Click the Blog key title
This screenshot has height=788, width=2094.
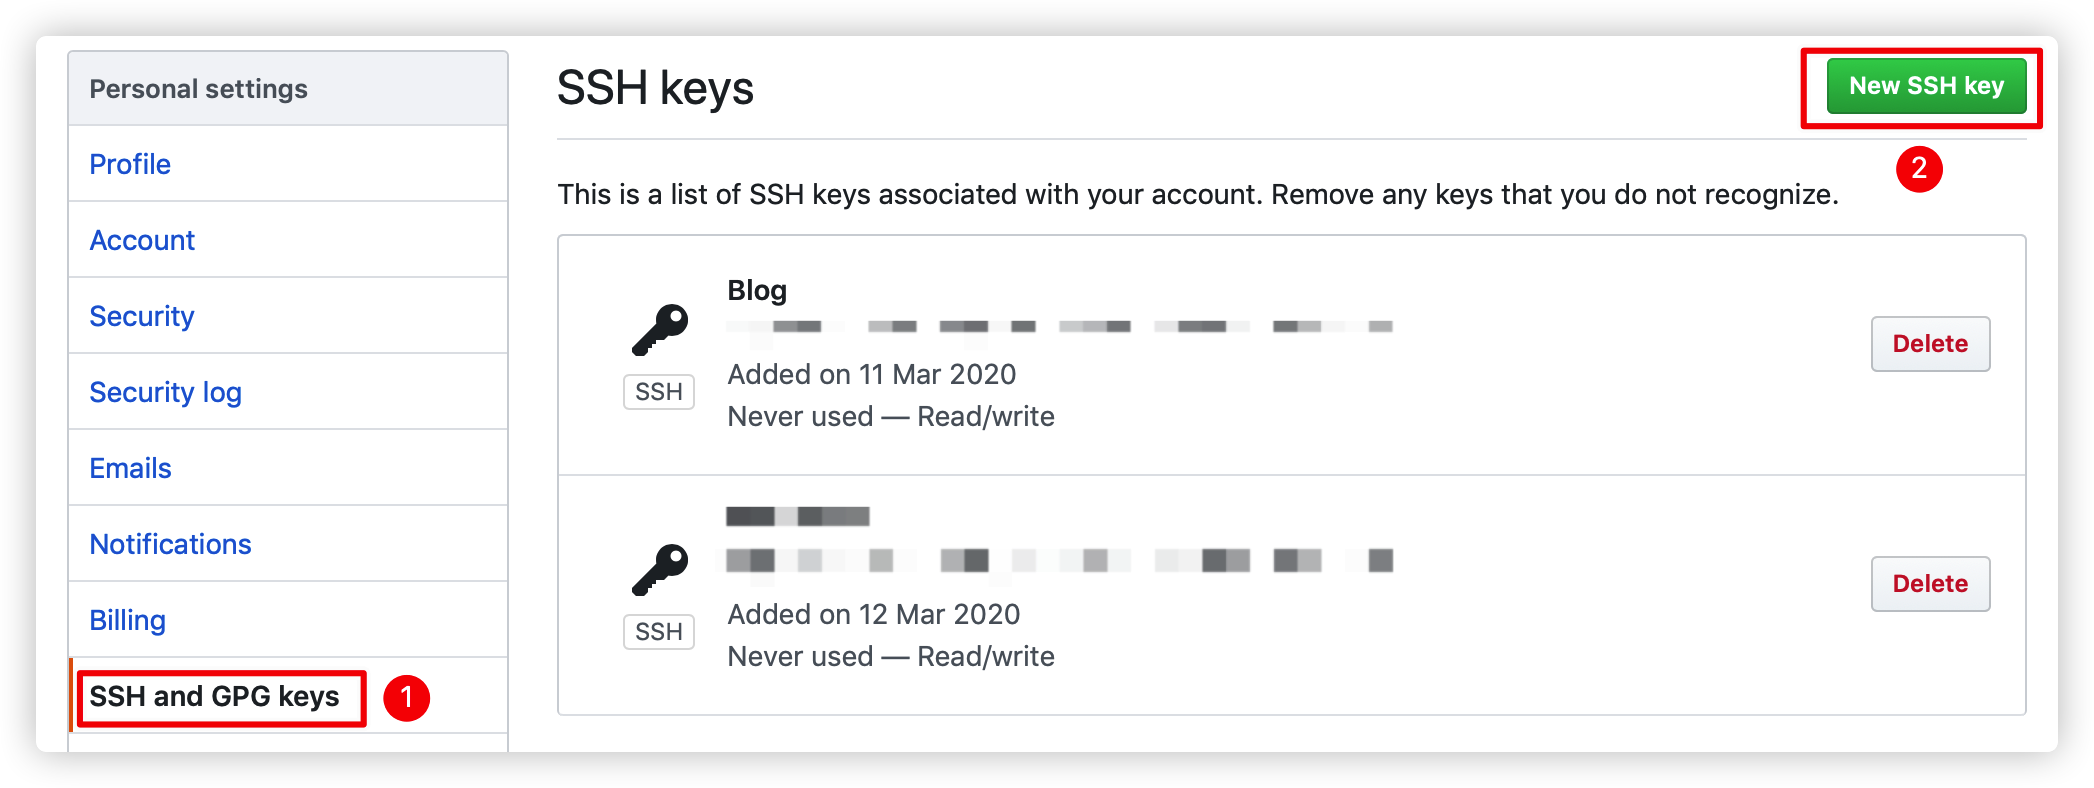click(x=757, y=290)
